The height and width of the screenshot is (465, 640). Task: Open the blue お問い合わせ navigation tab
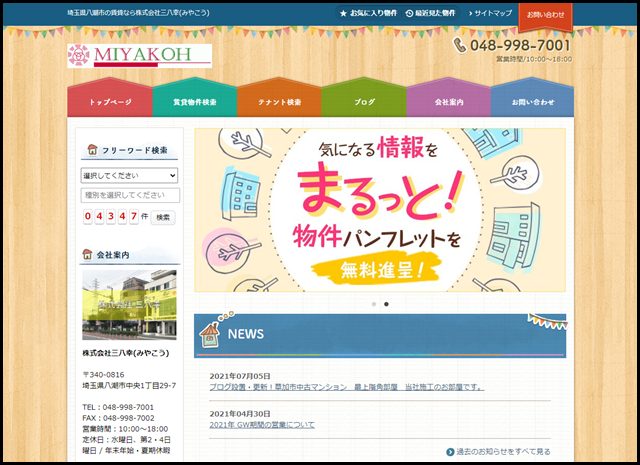tap(533, 98)
